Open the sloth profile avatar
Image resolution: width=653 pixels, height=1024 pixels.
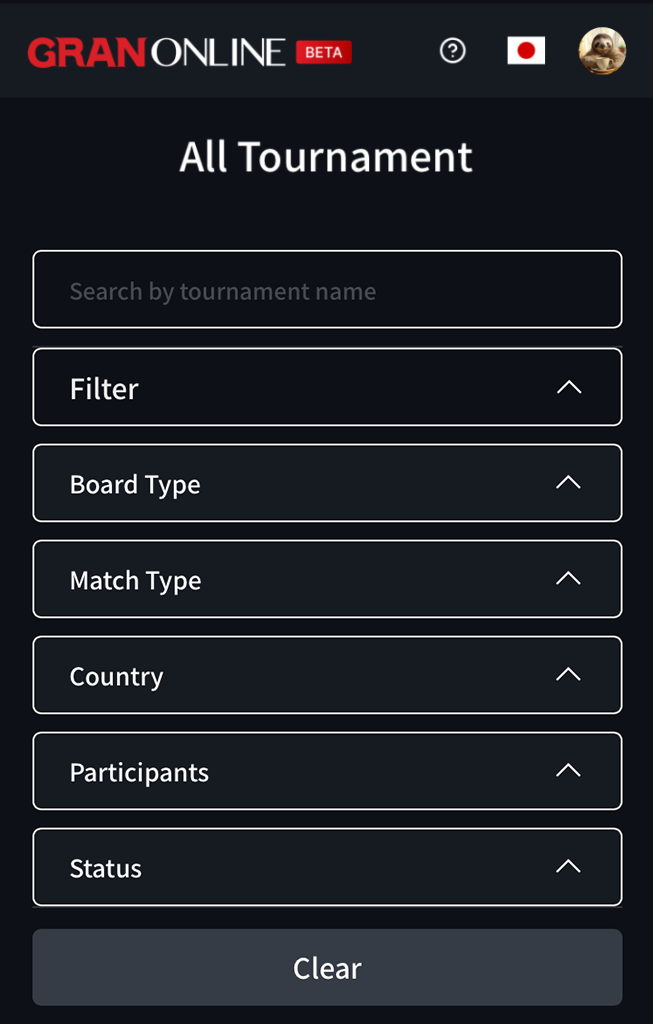602,50
